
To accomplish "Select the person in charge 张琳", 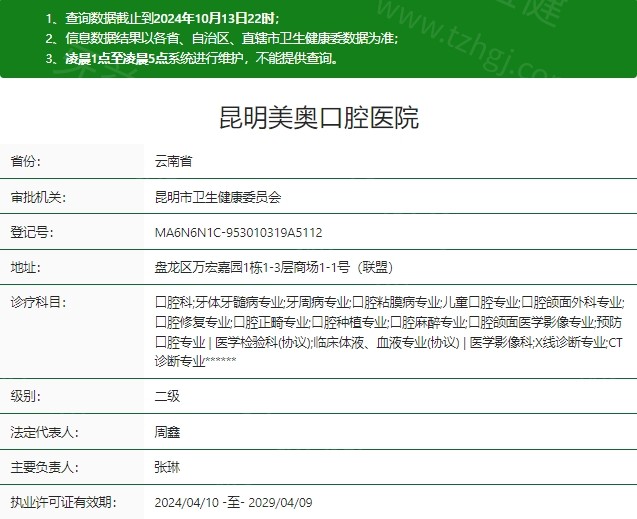I will click(167, 467).
